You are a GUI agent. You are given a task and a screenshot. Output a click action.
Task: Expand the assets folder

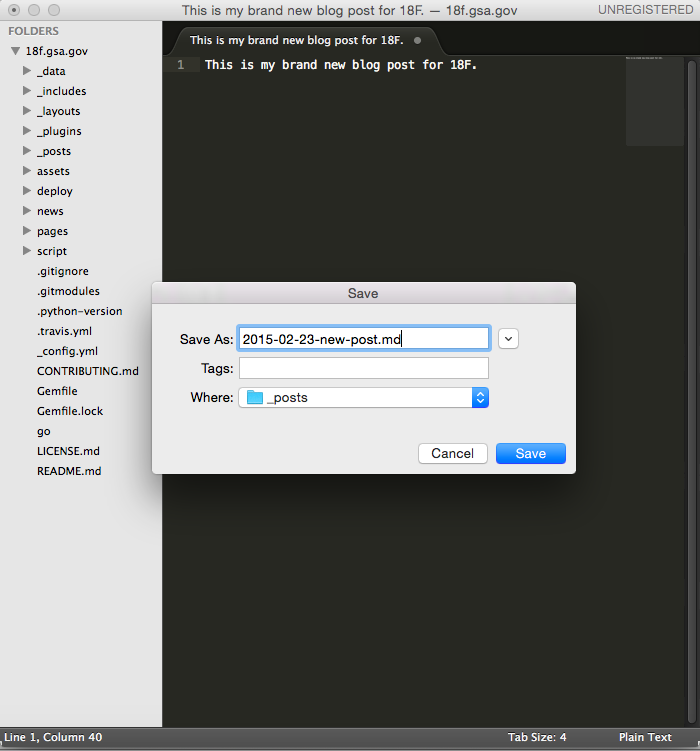pos(27,171)
